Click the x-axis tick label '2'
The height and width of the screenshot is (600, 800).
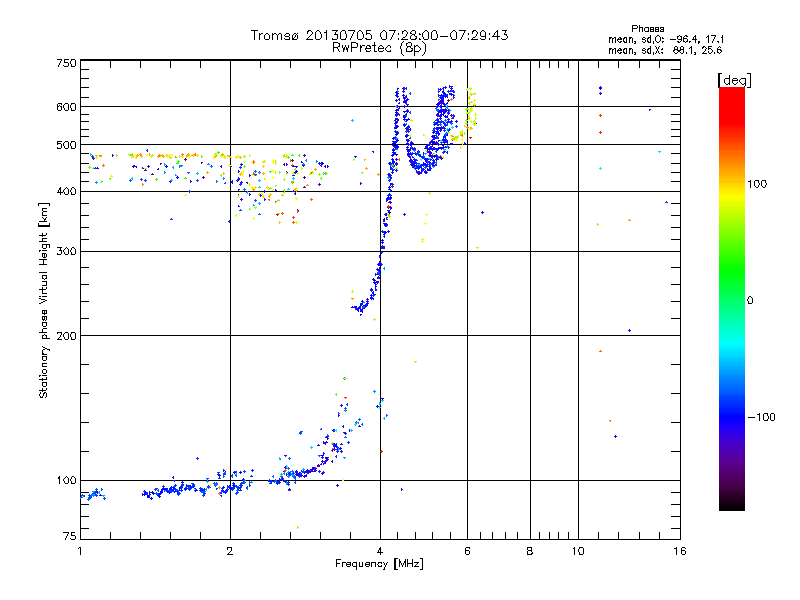pos(230,551)
